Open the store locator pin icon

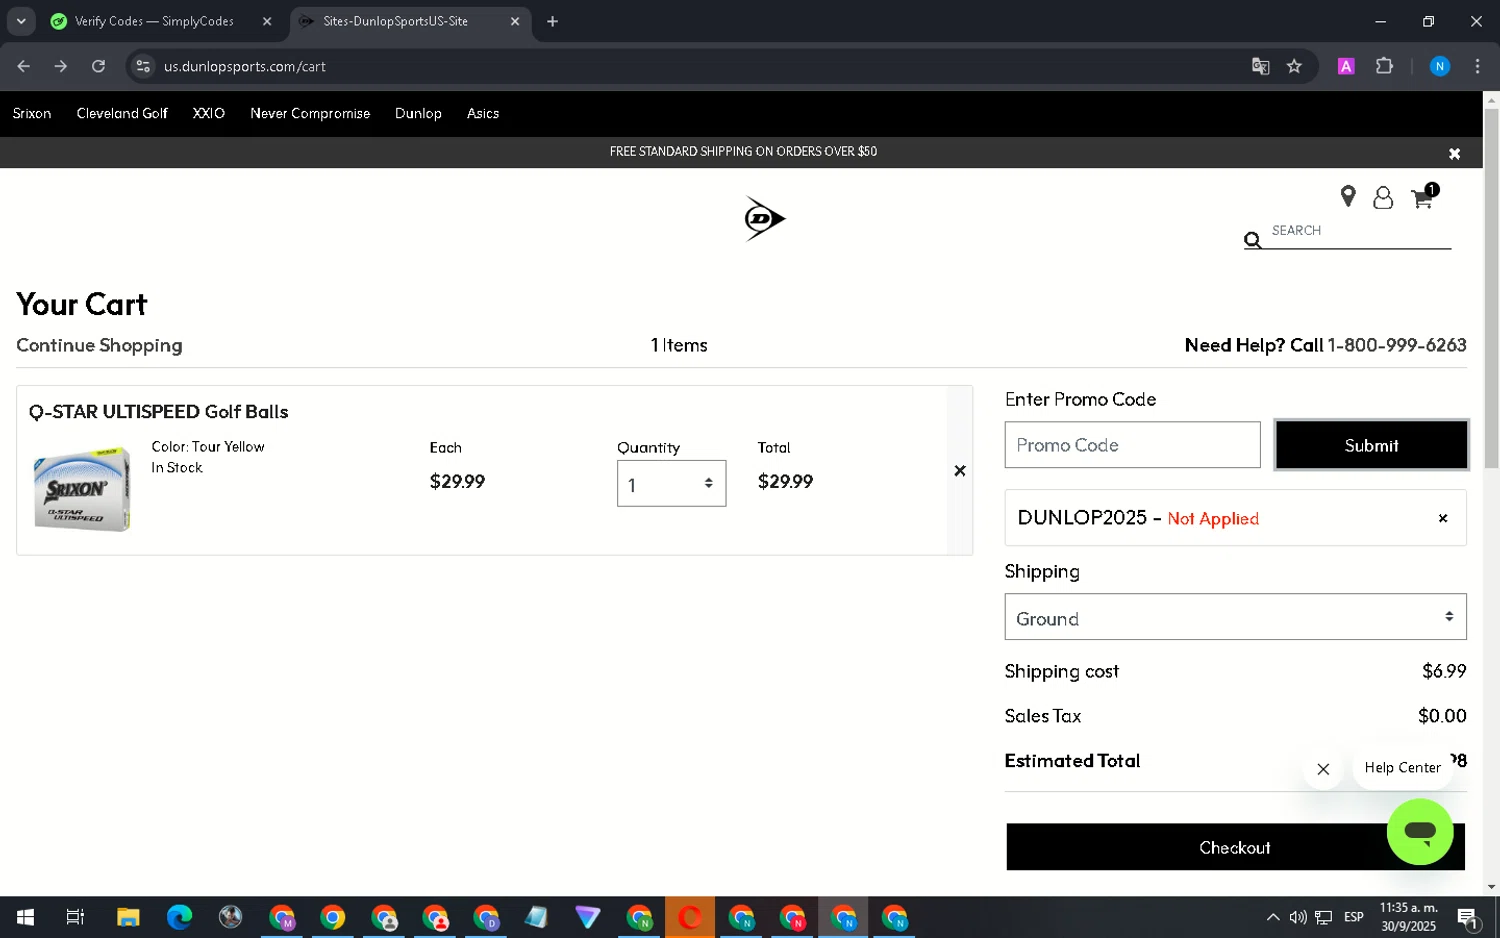[1348, 197]
